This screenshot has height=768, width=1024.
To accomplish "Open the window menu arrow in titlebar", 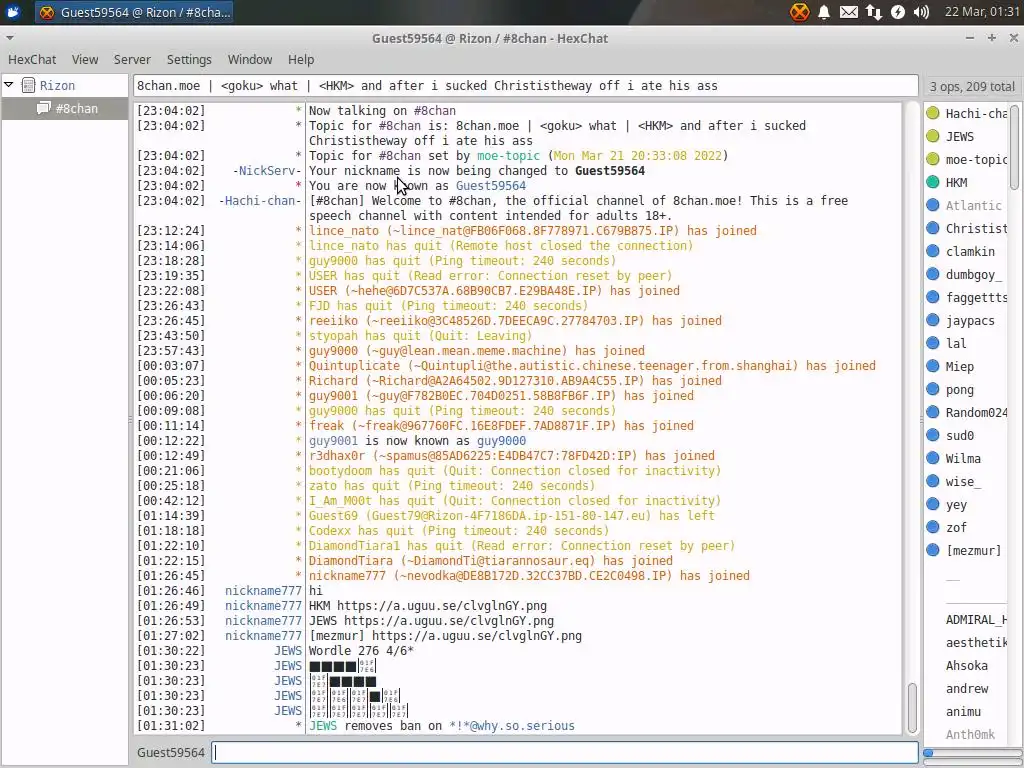I will coord(9,38).
